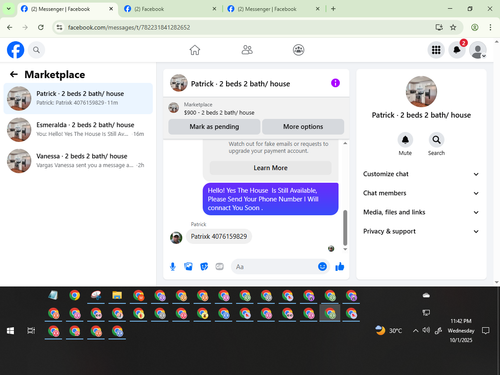Attach a photo using the image icon
This screenshot has height=375, width=500.
(x=188, y=267)
